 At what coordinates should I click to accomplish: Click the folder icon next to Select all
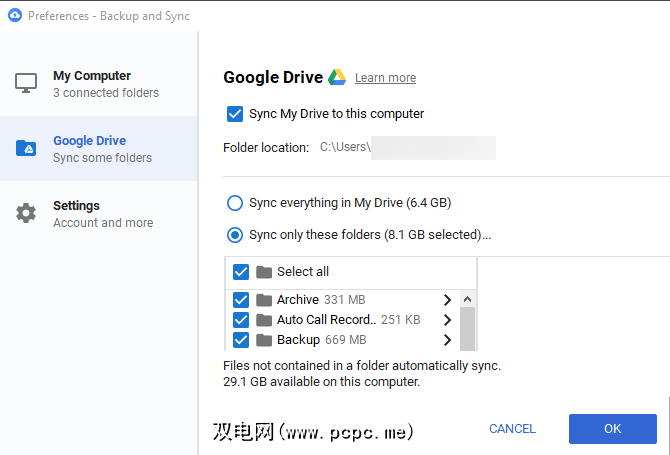[264, 272]
